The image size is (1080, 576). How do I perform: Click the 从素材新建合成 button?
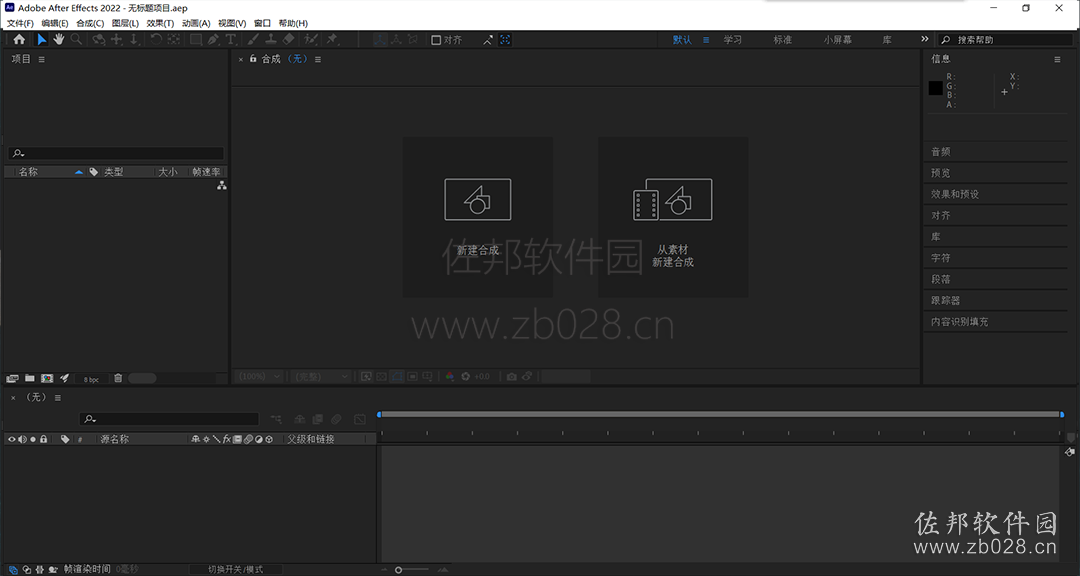[673, 217]
